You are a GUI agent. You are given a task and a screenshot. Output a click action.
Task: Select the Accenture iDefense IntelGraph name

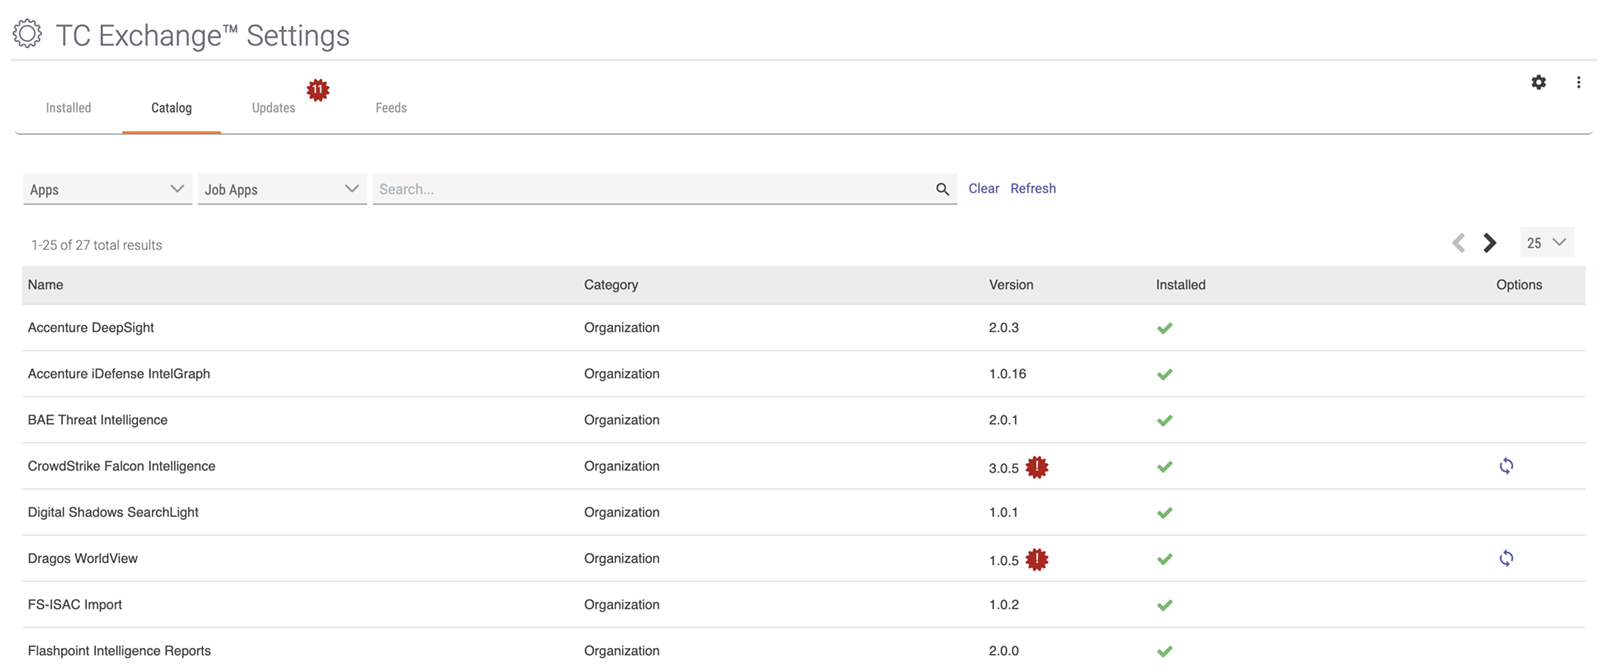(119, 374)
